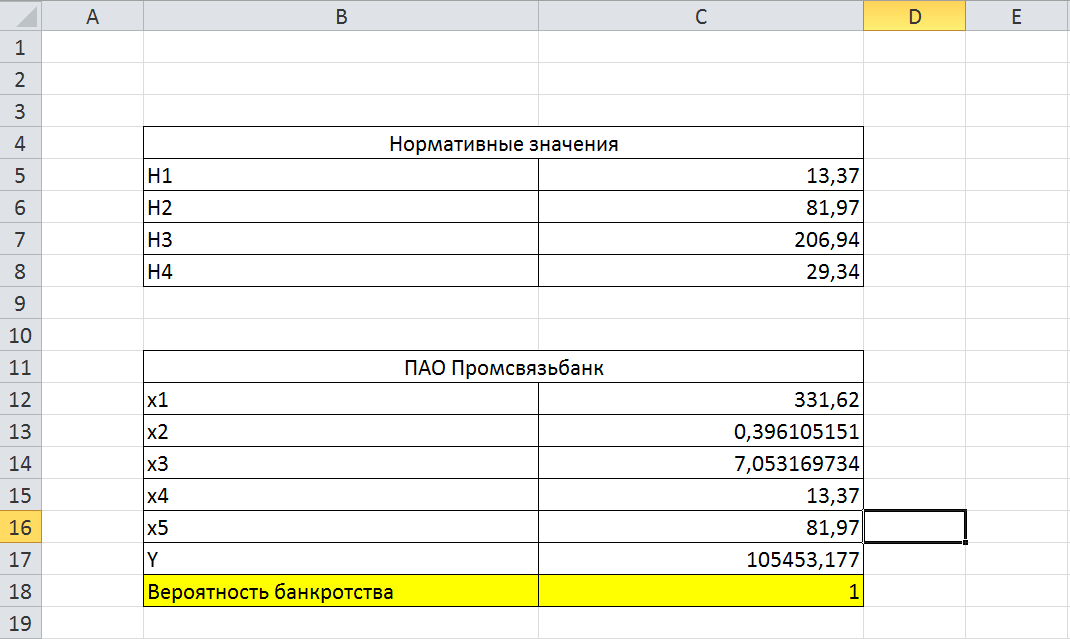Select the cell labeled x1
This screenshot has height=639, width=1070.
341,399
